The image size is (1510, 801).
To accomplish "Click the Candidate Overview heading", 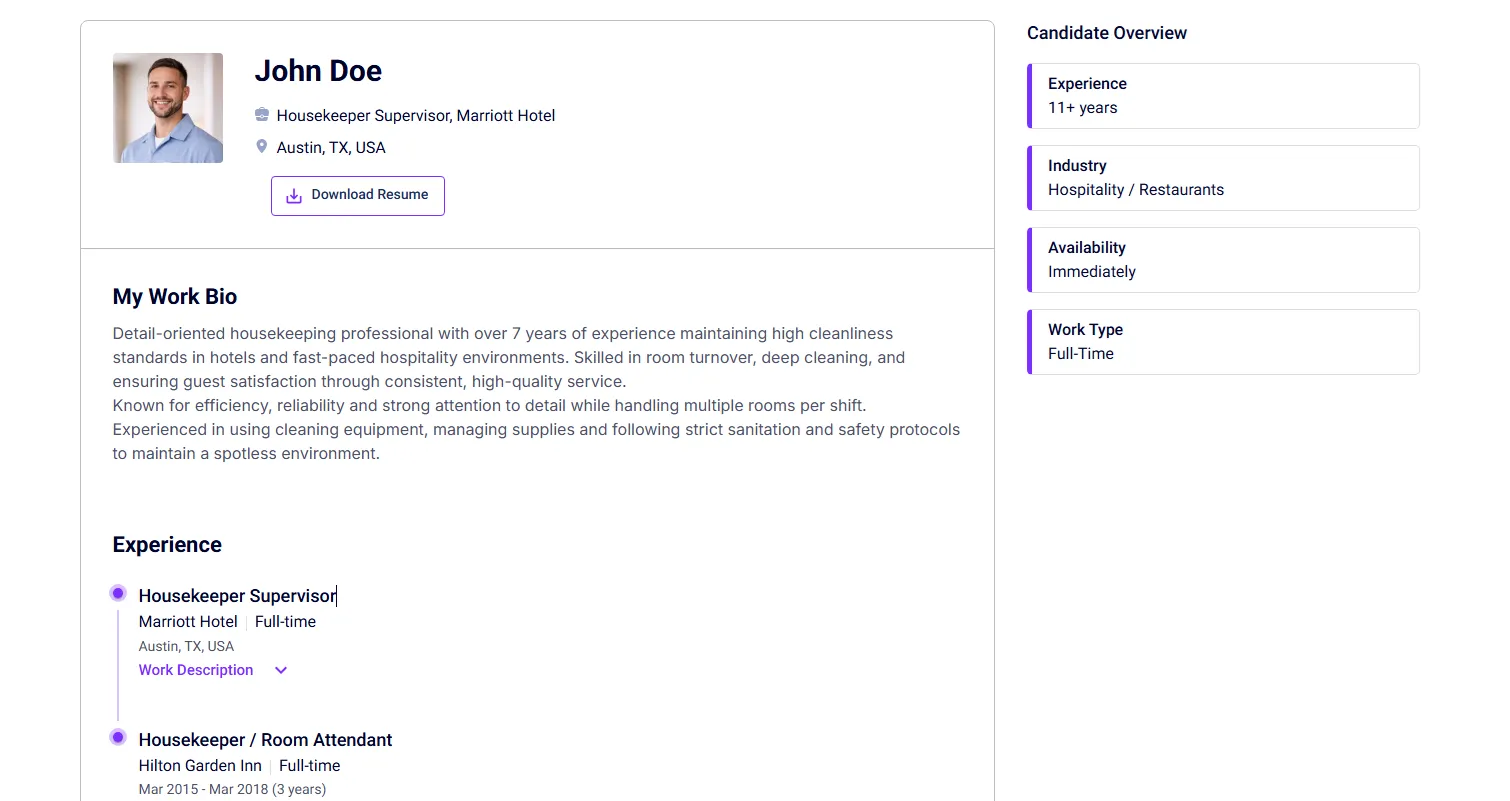I will [x=1106, y=32].
